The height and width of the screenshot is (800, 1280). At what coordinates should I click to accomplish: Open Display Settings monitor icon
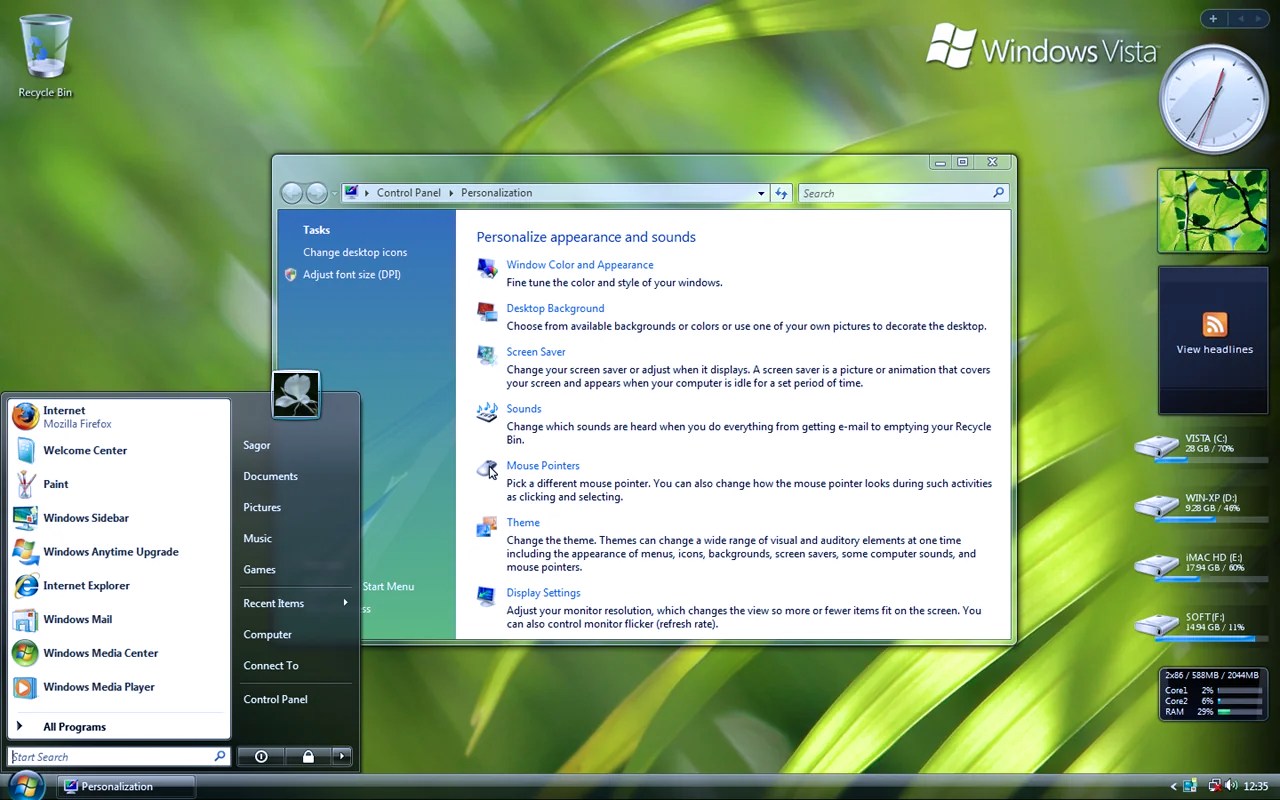pyautogui.click(x=487, y=595)
